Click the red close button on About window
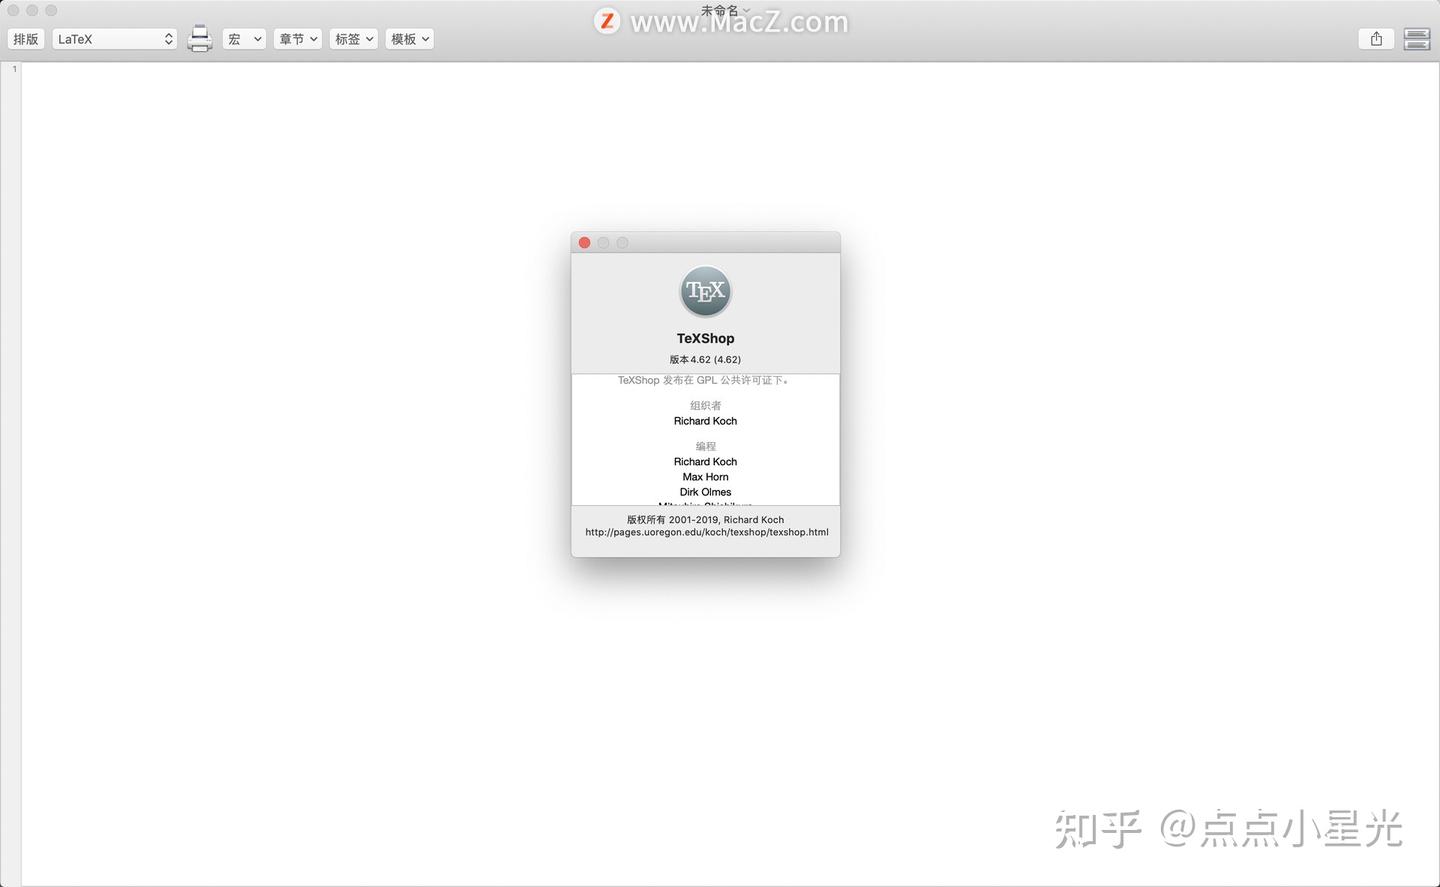The image size is (1440, 887). tap(584, 242)
